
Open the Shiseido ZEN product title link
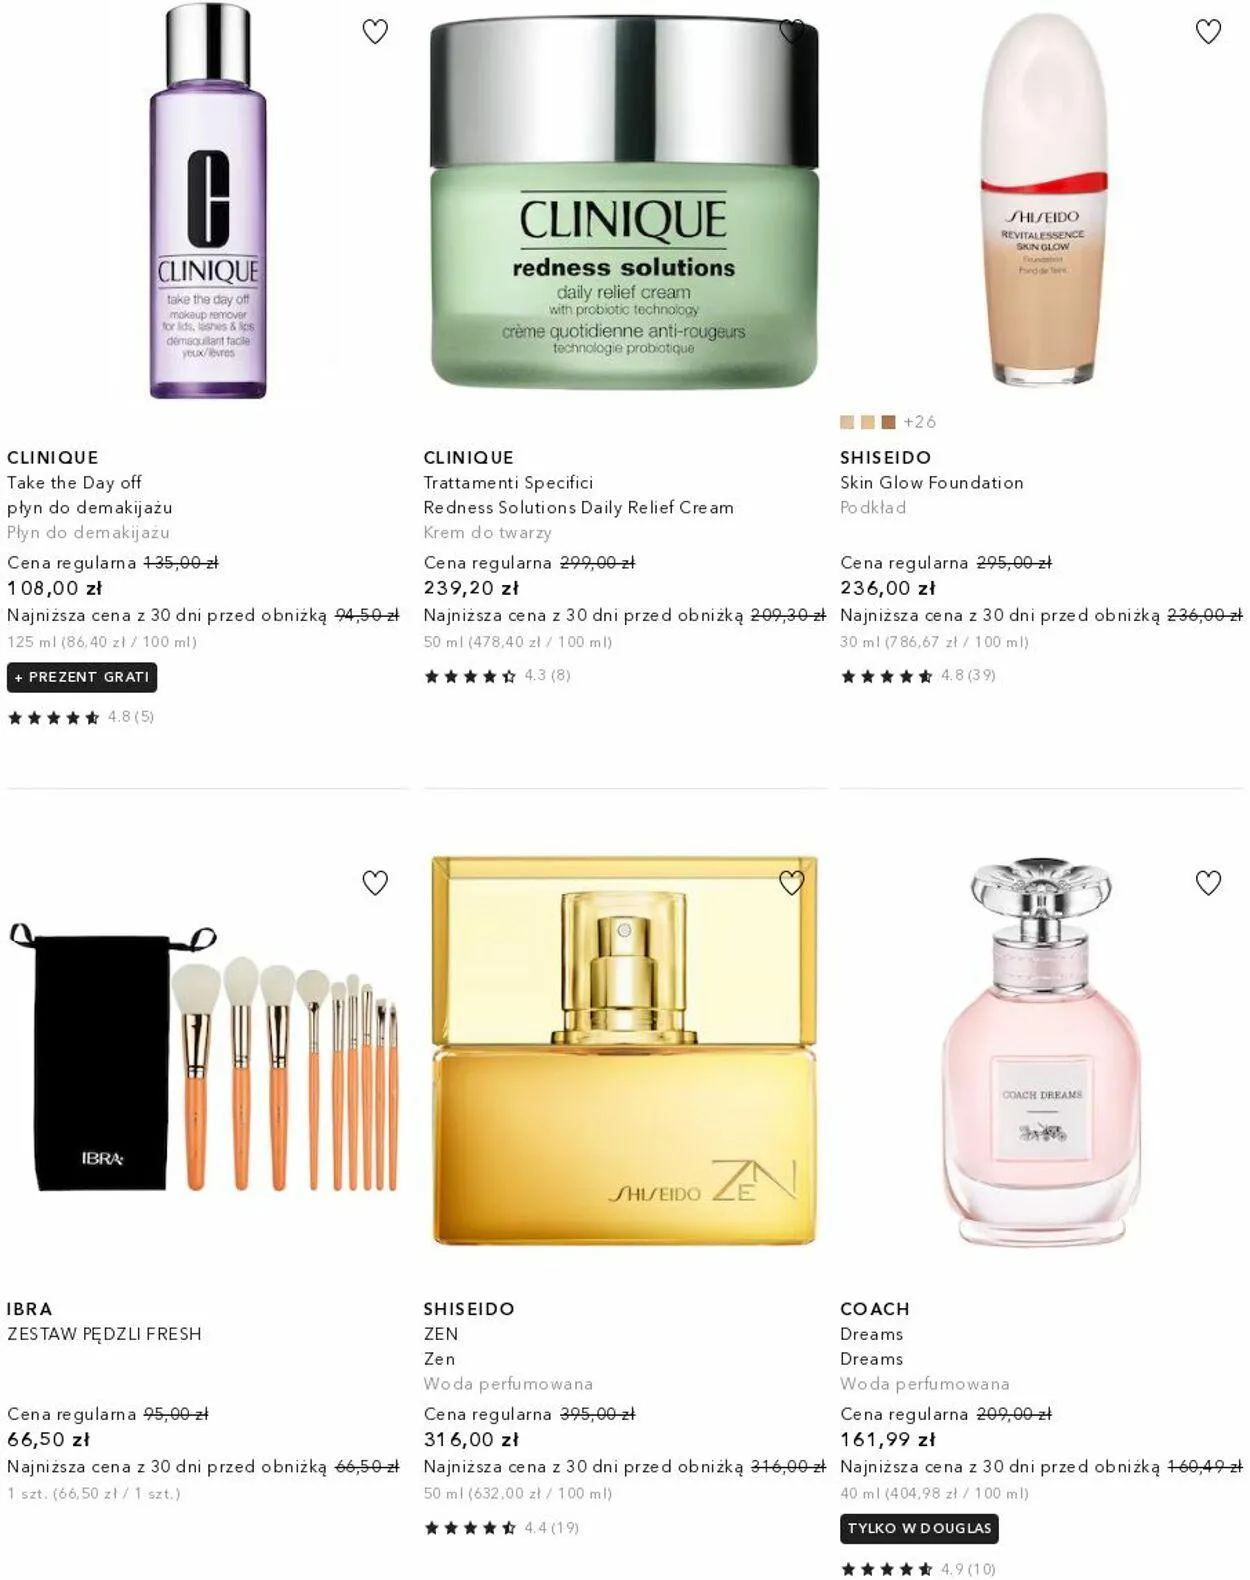coord(440,1334)
